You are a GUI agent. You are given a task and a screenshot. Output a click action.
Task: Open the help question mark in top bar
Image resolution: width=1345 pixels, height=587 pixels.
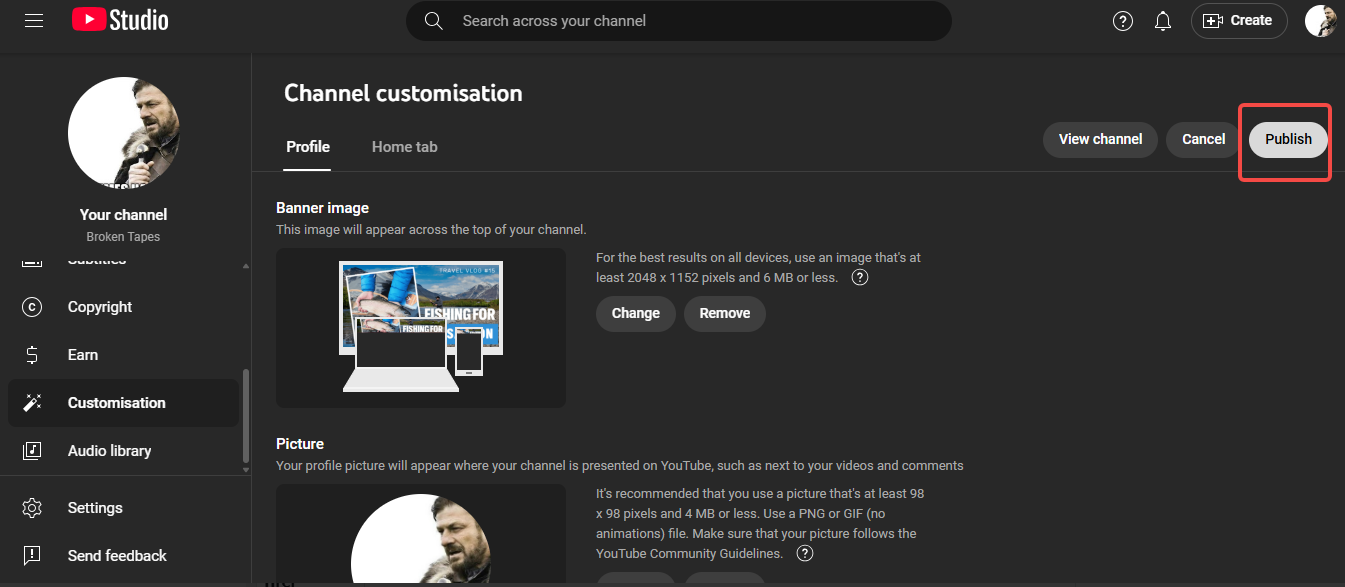click(x=1122, y=20)
